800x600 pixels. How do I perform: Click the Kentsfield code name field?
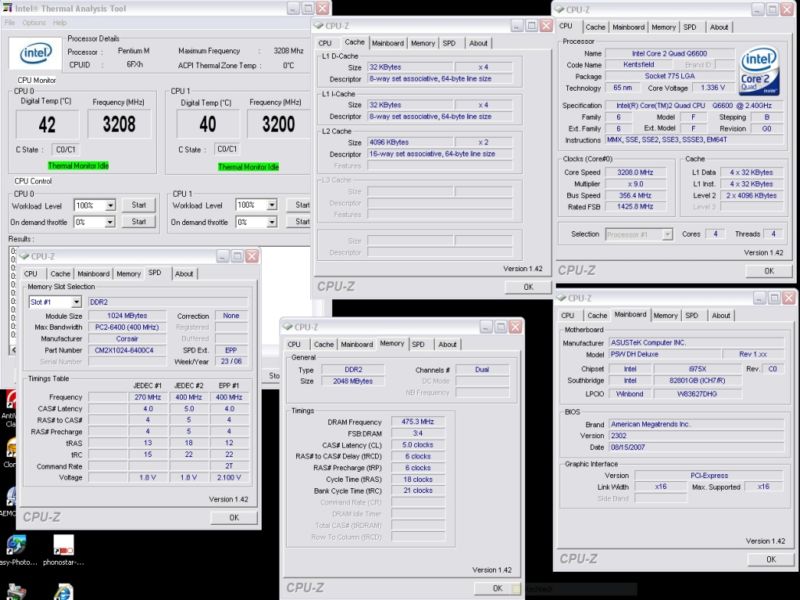(x=638, y=65)
